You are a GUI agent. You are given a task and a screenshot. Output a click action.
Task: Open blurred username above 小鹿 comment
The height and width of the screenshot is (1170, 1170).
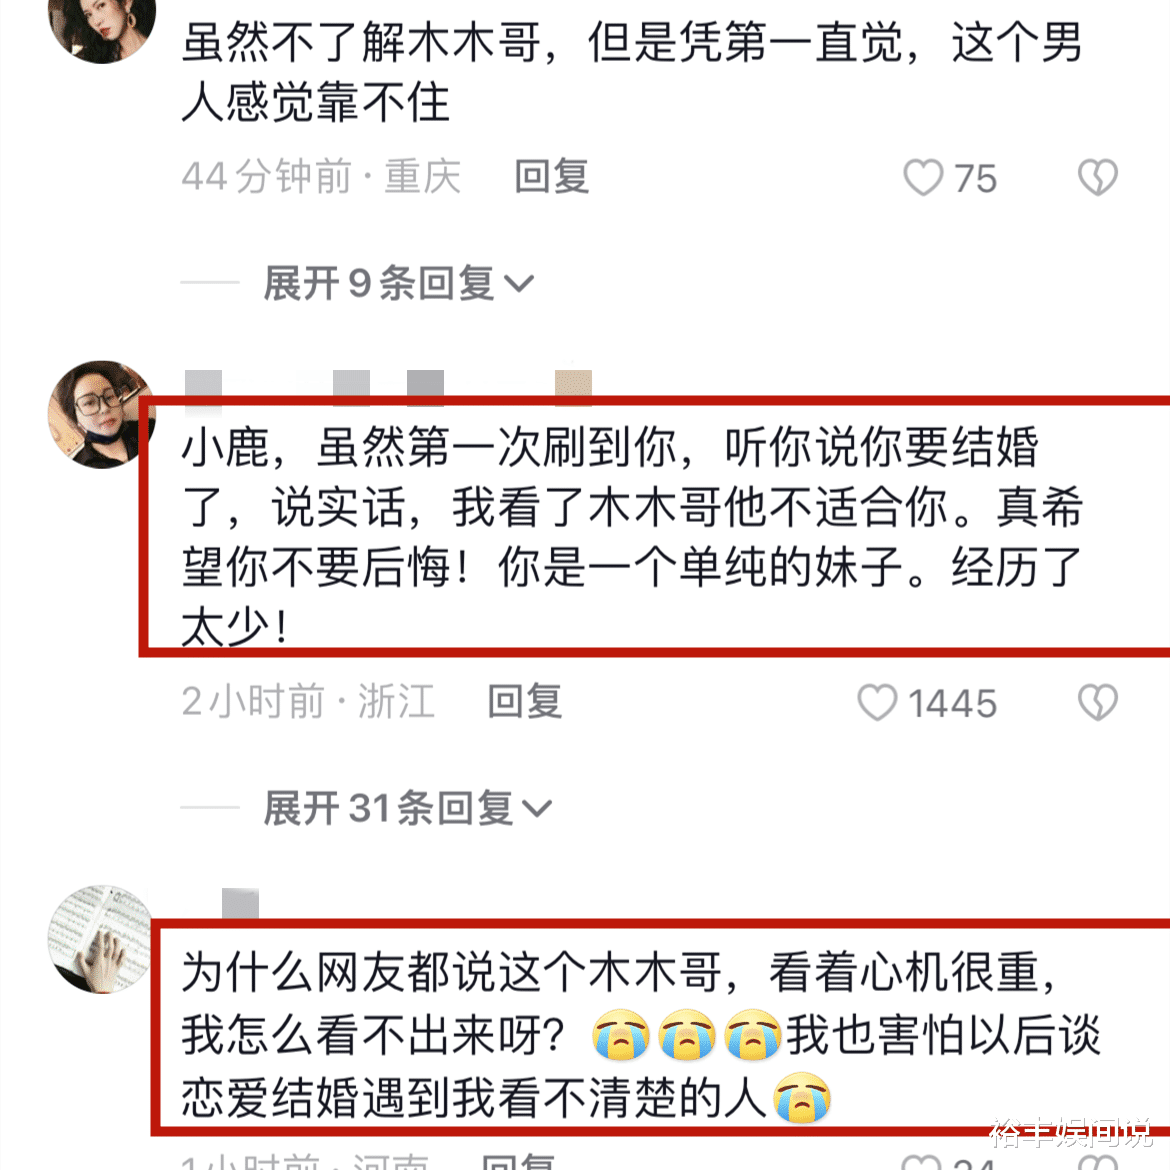[x=388, y=387]
